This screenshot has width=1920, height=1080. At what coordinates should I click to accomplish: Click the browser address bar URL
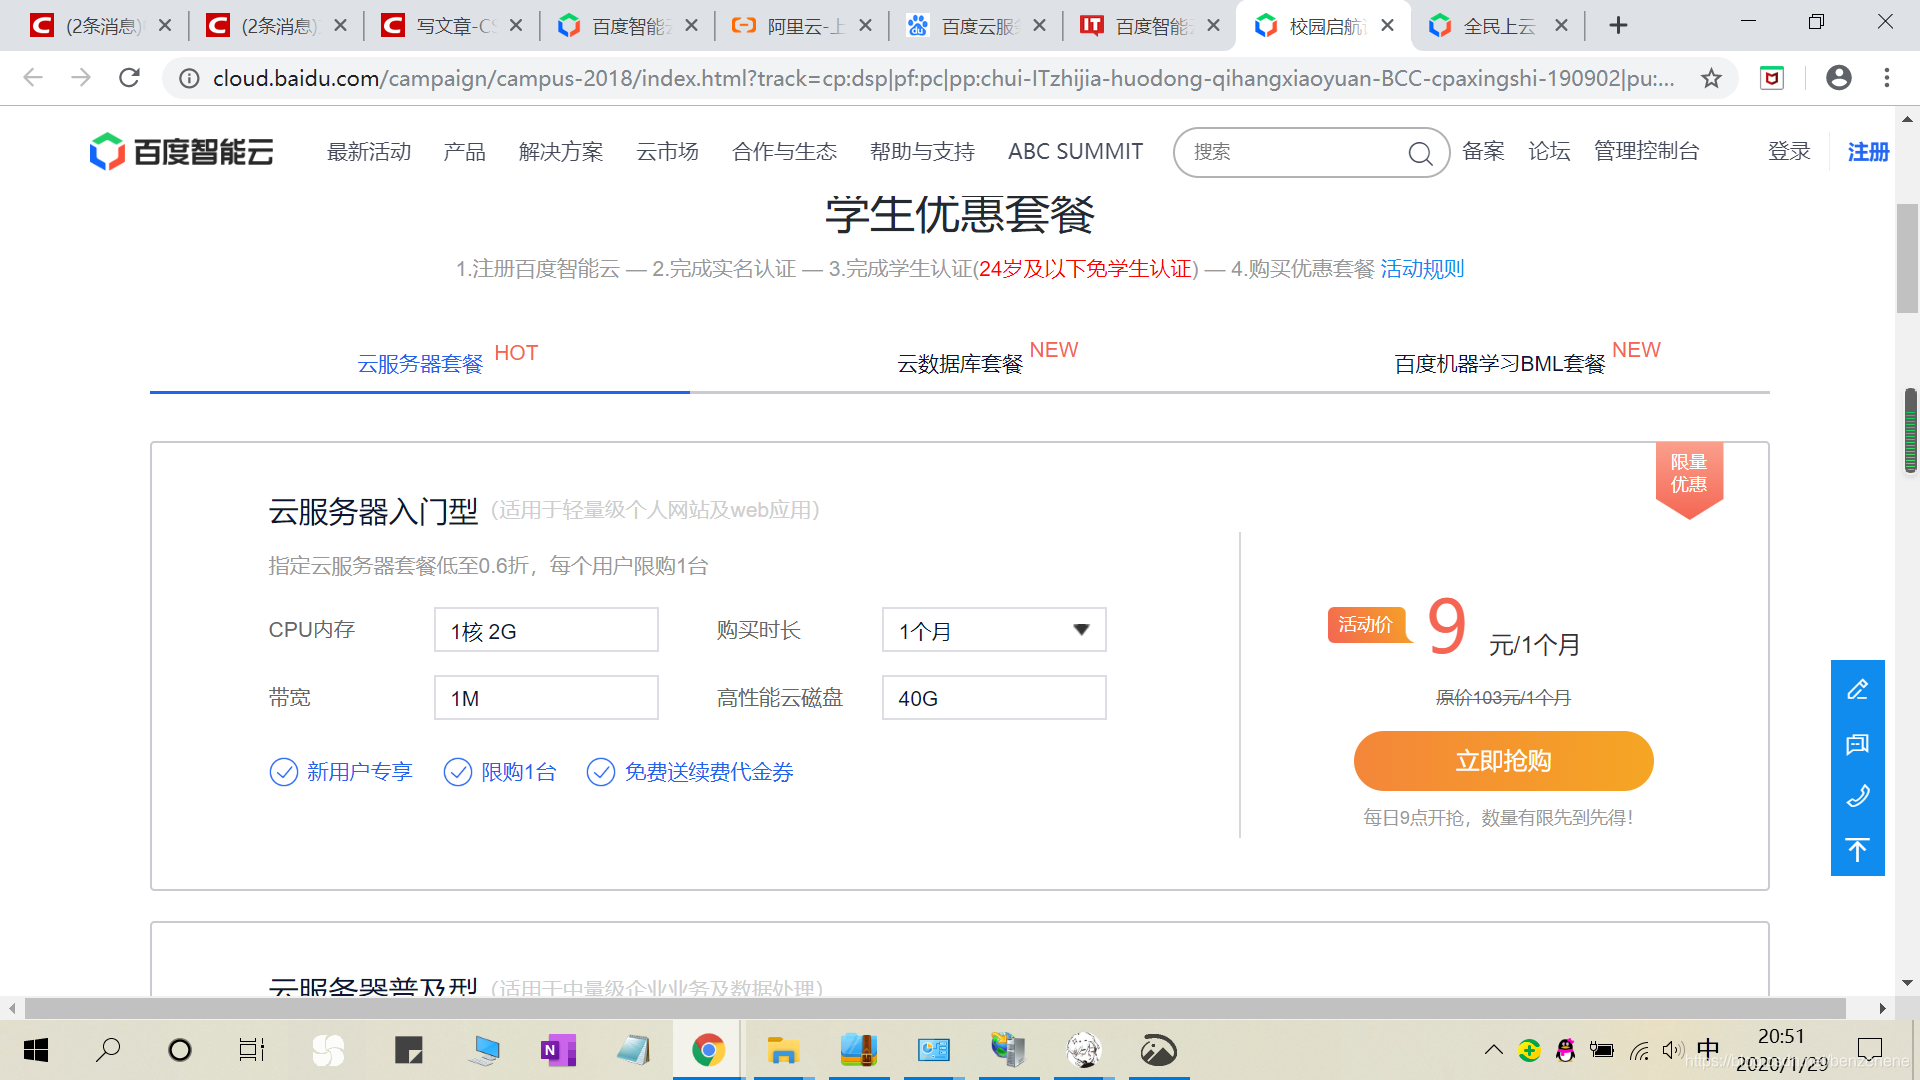click(x=943, y=78)
